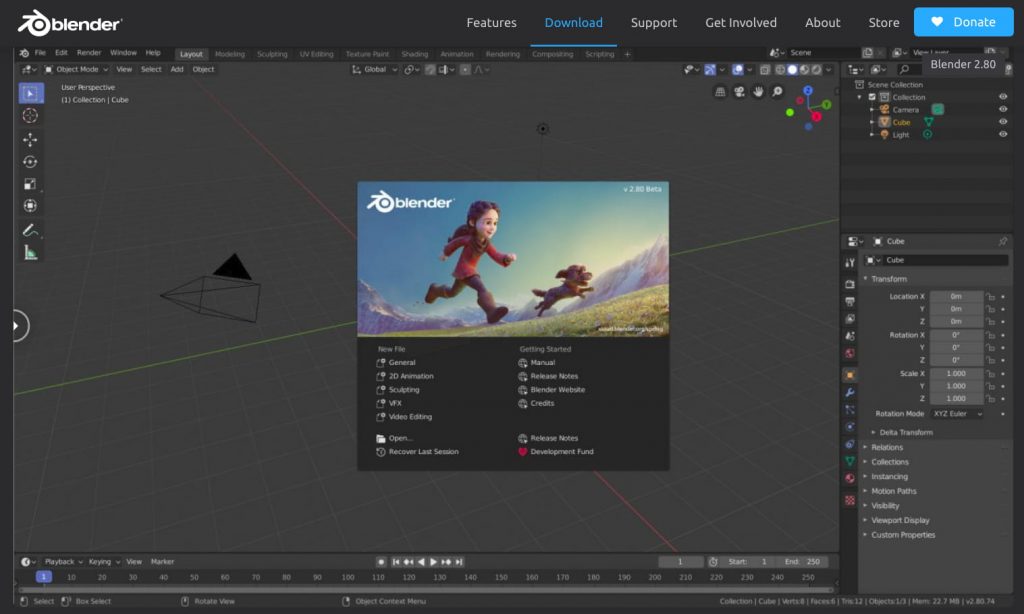Open Release Notes under Getting Started
The height and width of the screenshot is (614, 1024).
pyautogui.click(x=553, y=376)
